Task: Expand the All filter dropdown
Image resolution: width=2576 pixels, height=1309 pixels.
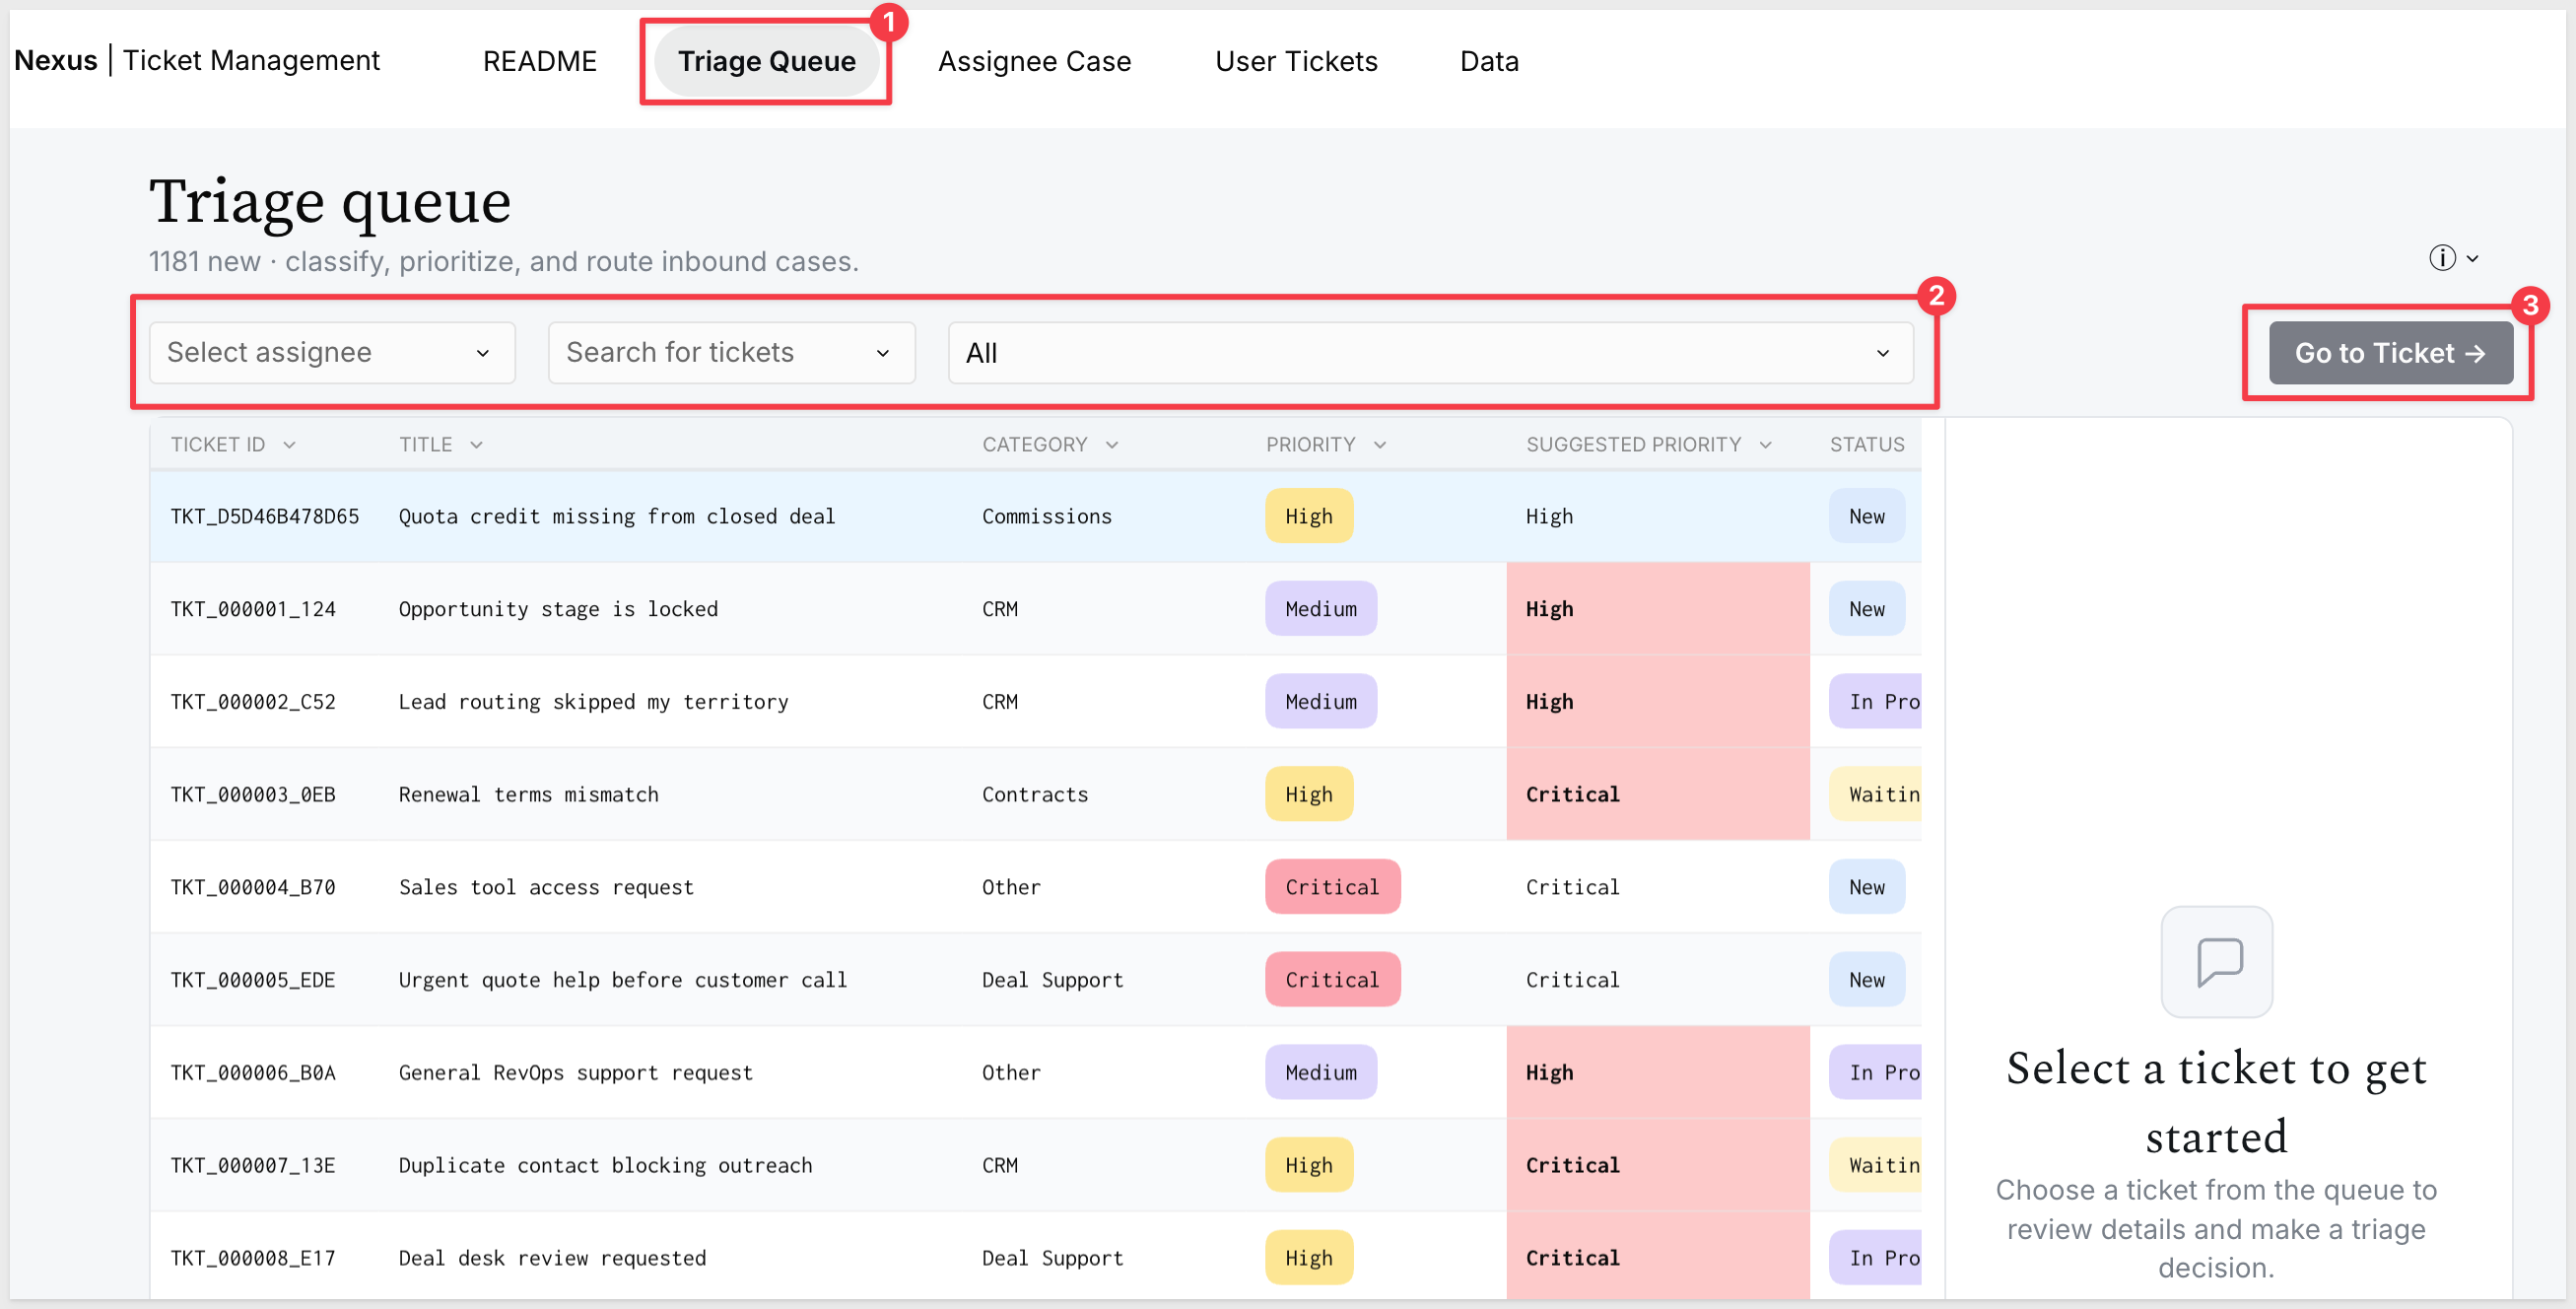Action: [1430, 352]
